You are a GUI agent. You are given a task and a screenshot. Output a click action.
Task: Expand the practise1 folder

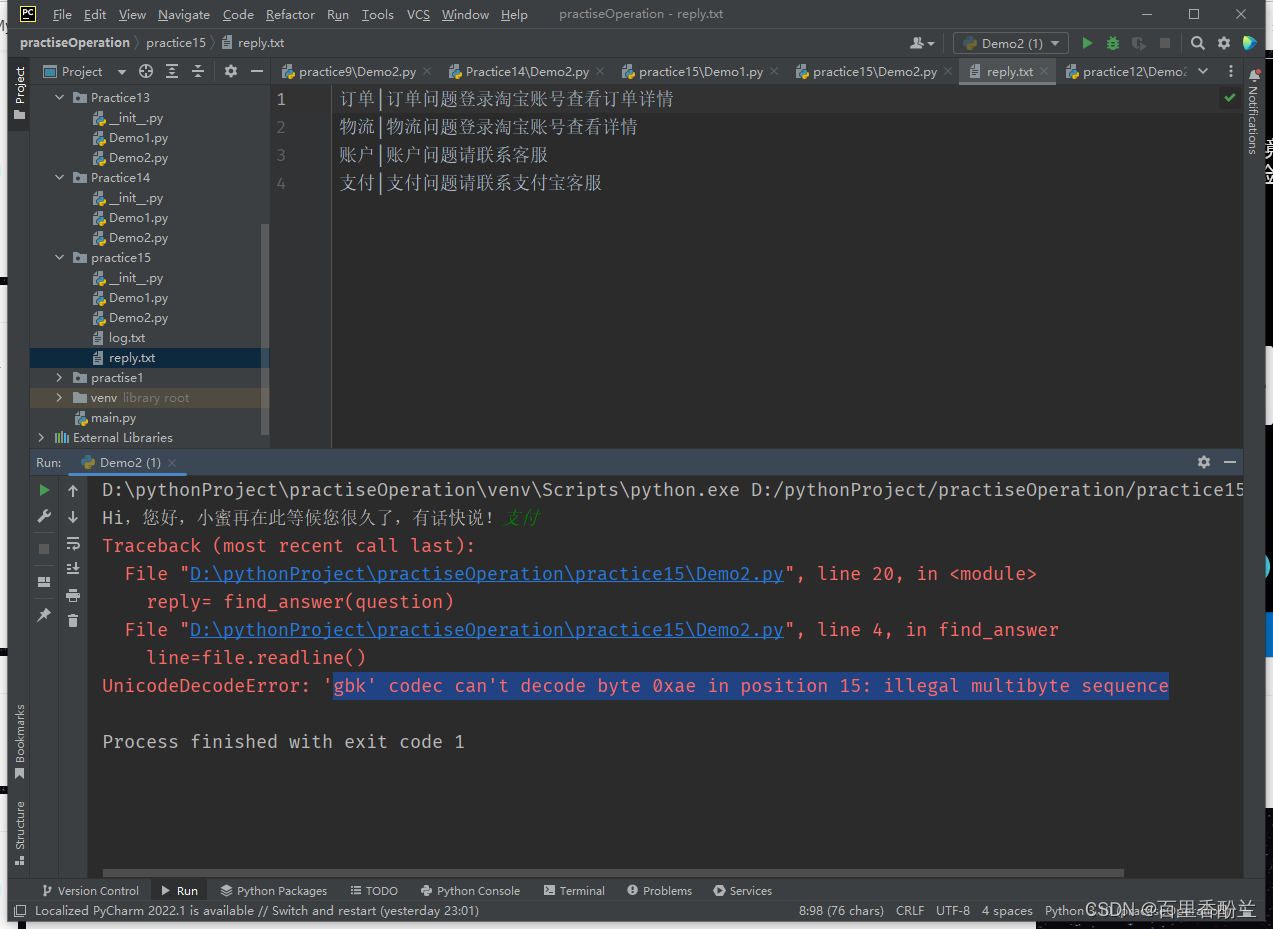pyautogui.click(x=59, y=377)
